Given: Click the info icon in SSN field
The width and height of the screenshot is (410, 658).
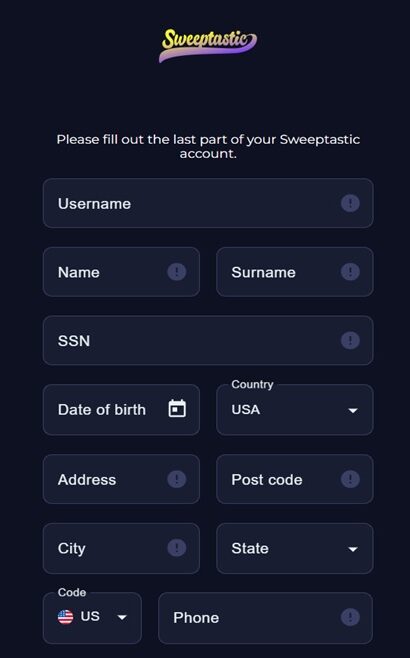Looking at the screenshot, I should click(x=350, y=340).
